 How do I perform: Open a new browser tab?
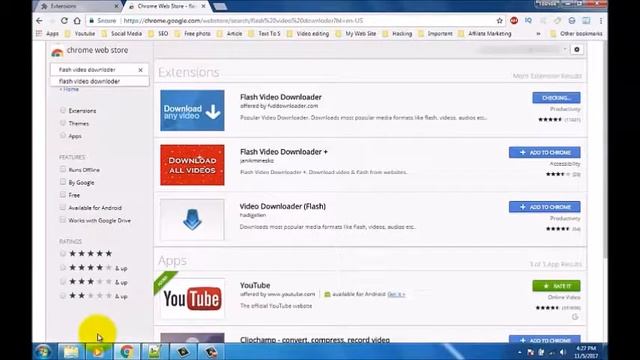pyautogui.click(x=220, y=7)
